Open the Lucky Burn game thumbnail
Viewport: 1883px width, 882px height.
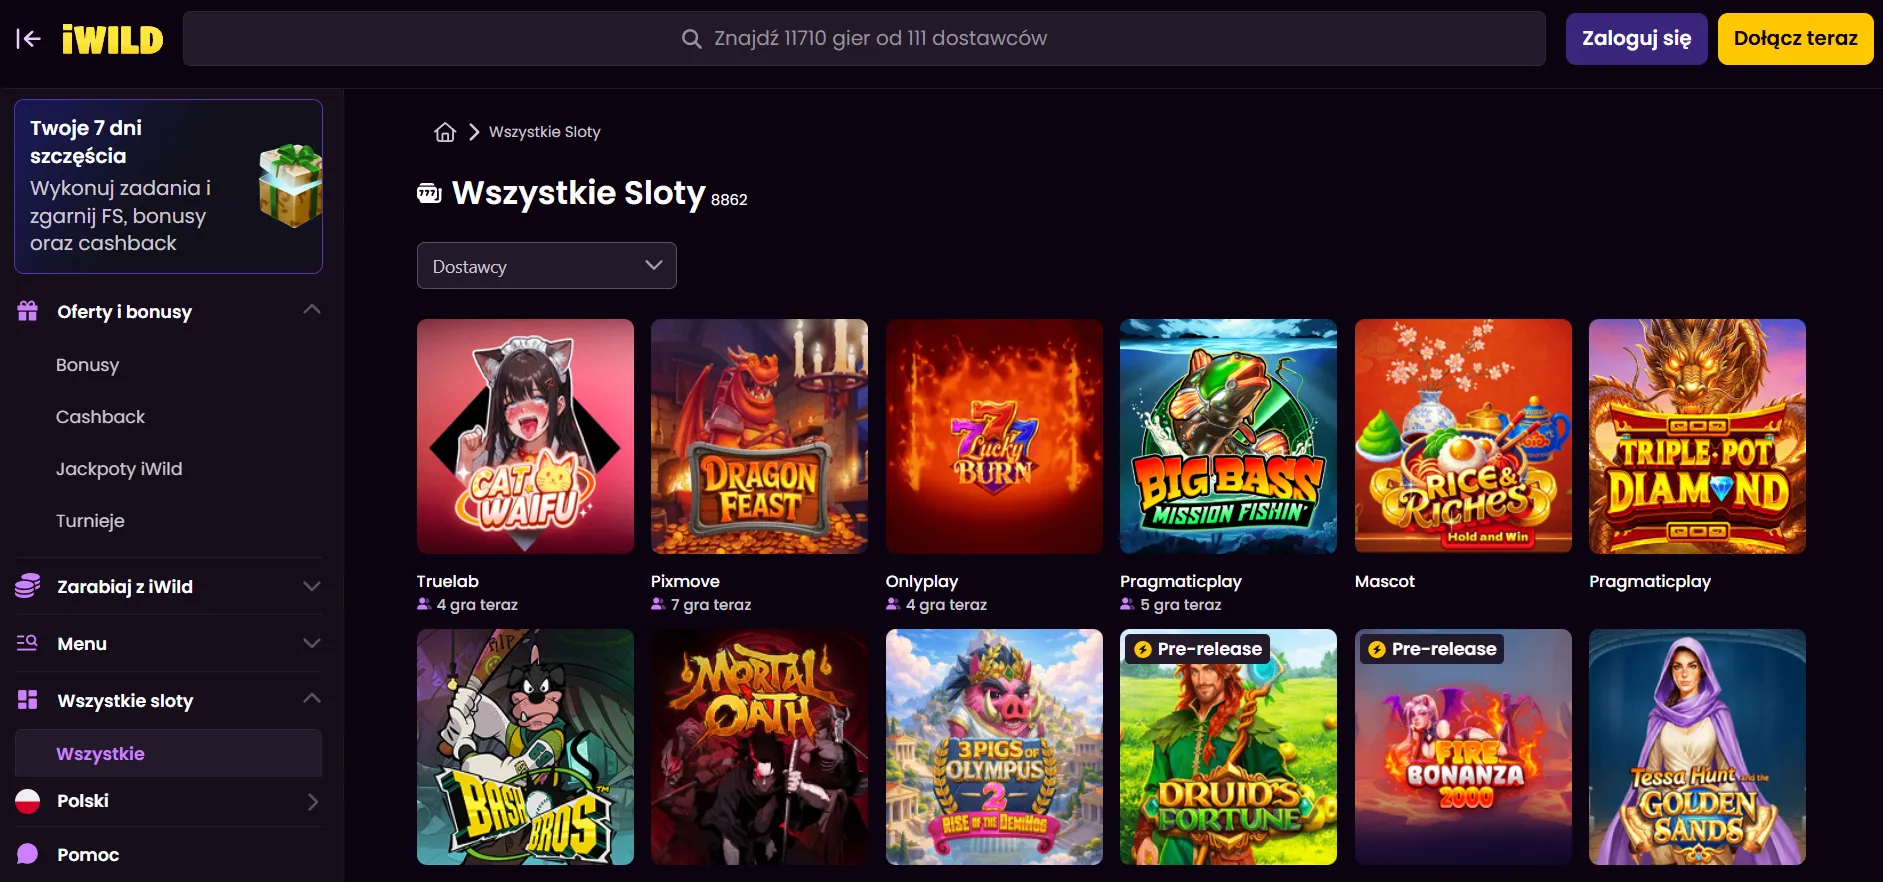point(994,436)
